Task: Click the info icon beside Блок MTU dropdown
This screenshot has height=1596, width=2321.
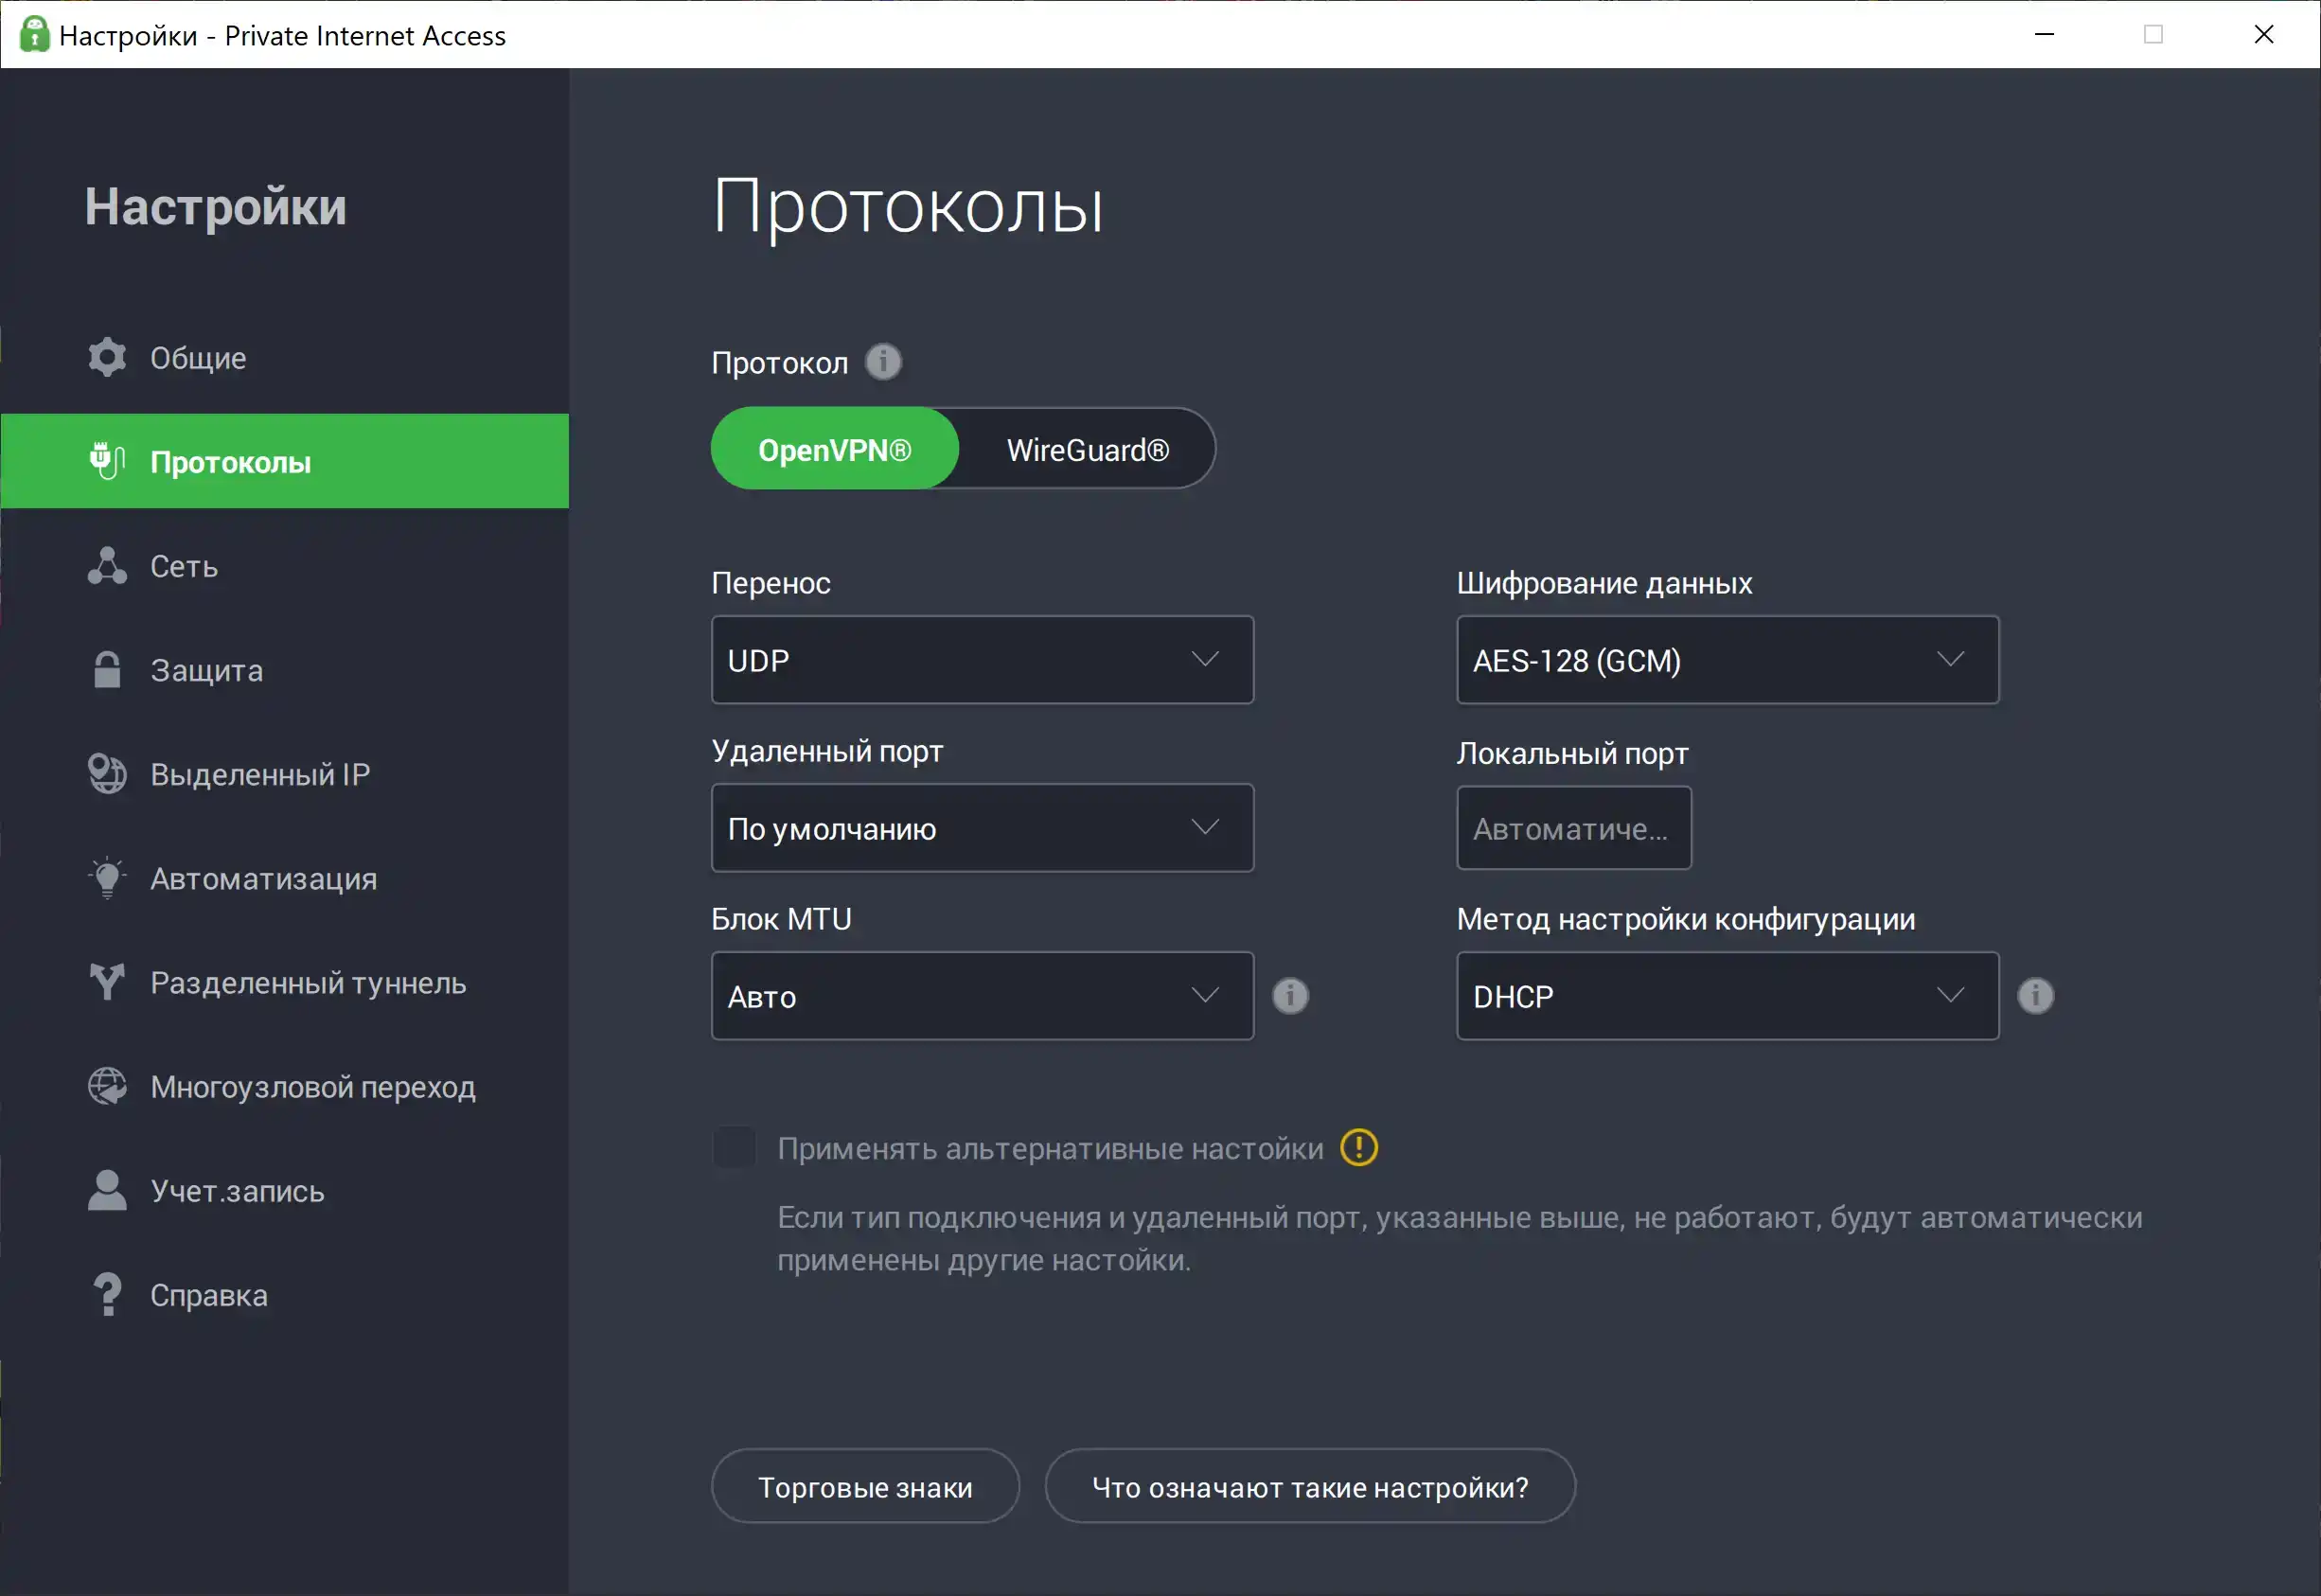Action: [1290, 996]
